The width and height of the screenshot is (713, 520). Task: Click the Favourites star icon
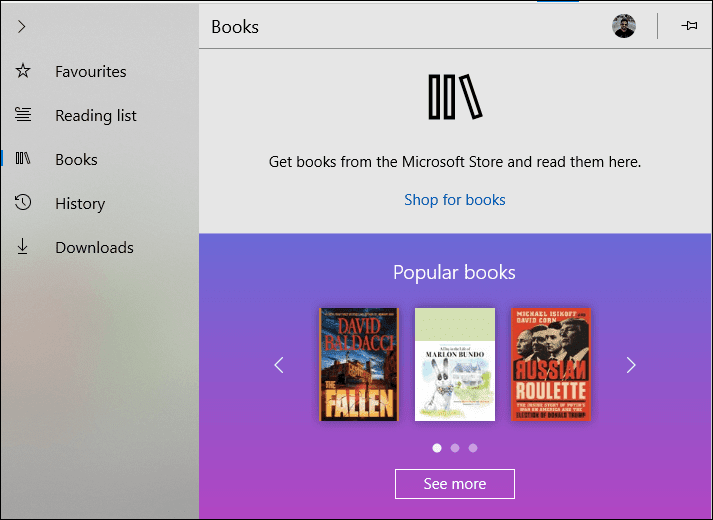tap(23, 70)
